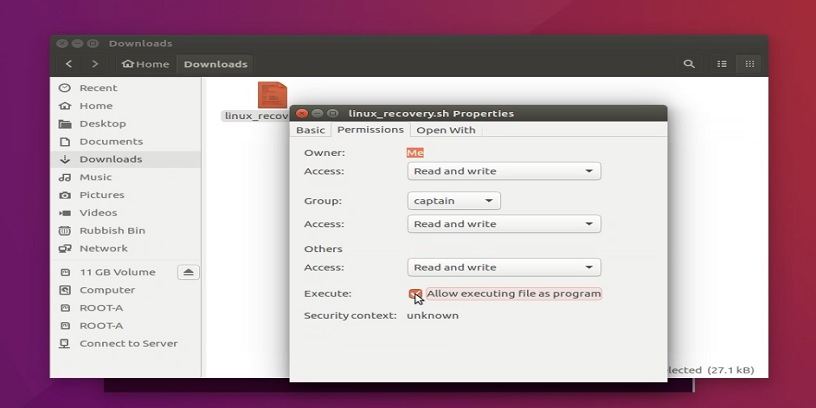Go back with the left arrow button

pyautogui.click(x=69, y=64)
